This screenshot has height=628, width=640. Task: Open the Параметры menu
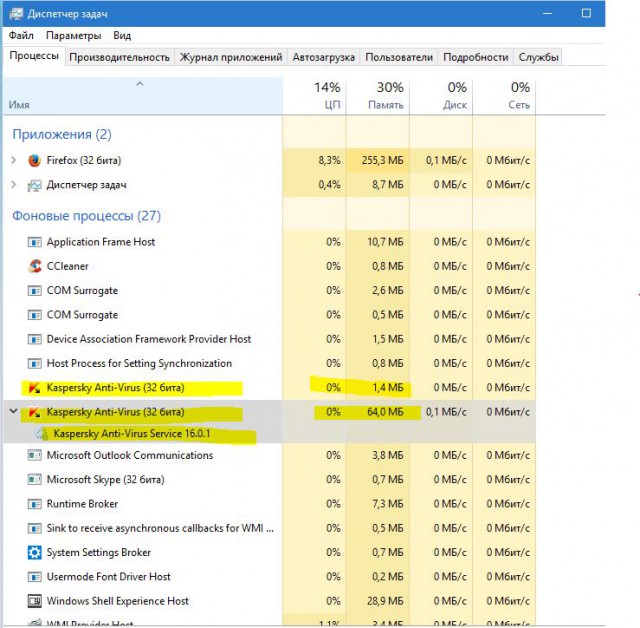[x=73, y=35]
